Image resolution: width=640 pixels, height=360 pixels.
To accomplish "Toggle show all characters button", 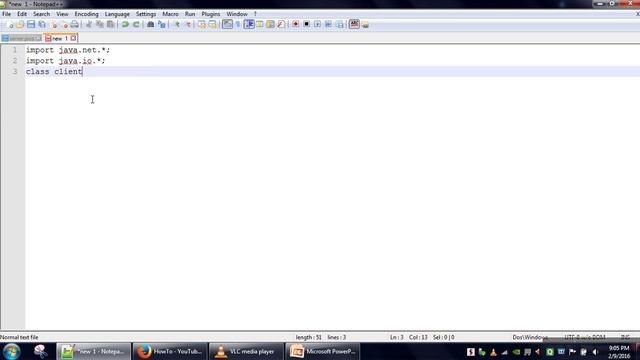I will (x=238, y=24).
